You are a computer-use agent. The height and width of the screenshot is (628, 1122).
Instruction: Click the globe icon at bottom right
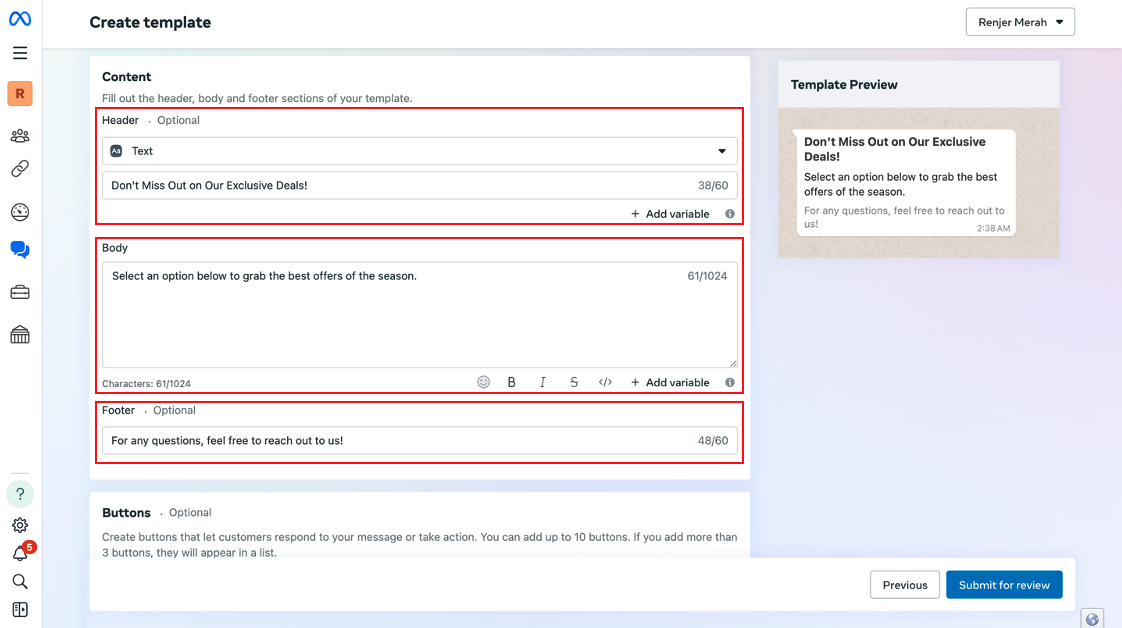coord(1092,619)
